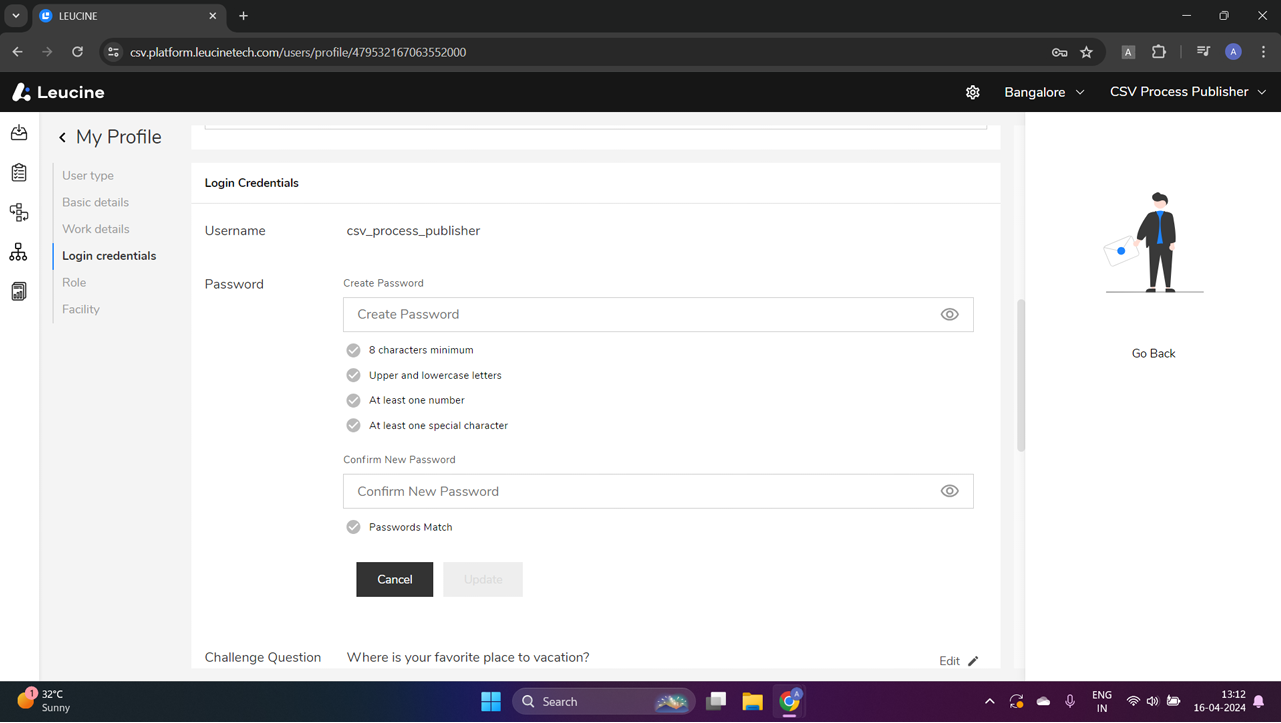Expand the hidden icons chevron in system tray
Screen dimensions: 1281x723
click(989, 700)
